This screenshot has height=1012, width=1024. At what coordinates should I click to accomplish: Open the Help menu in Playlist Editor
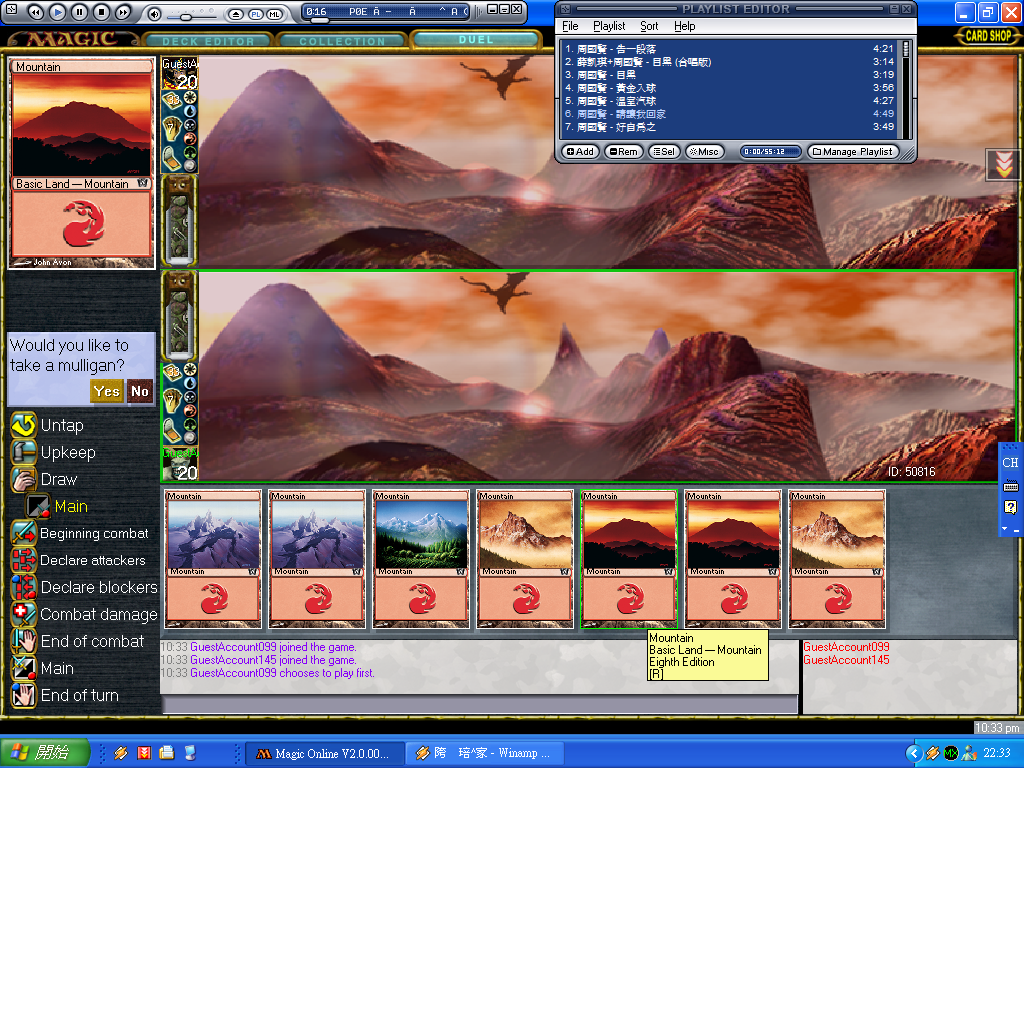[684, 26]
